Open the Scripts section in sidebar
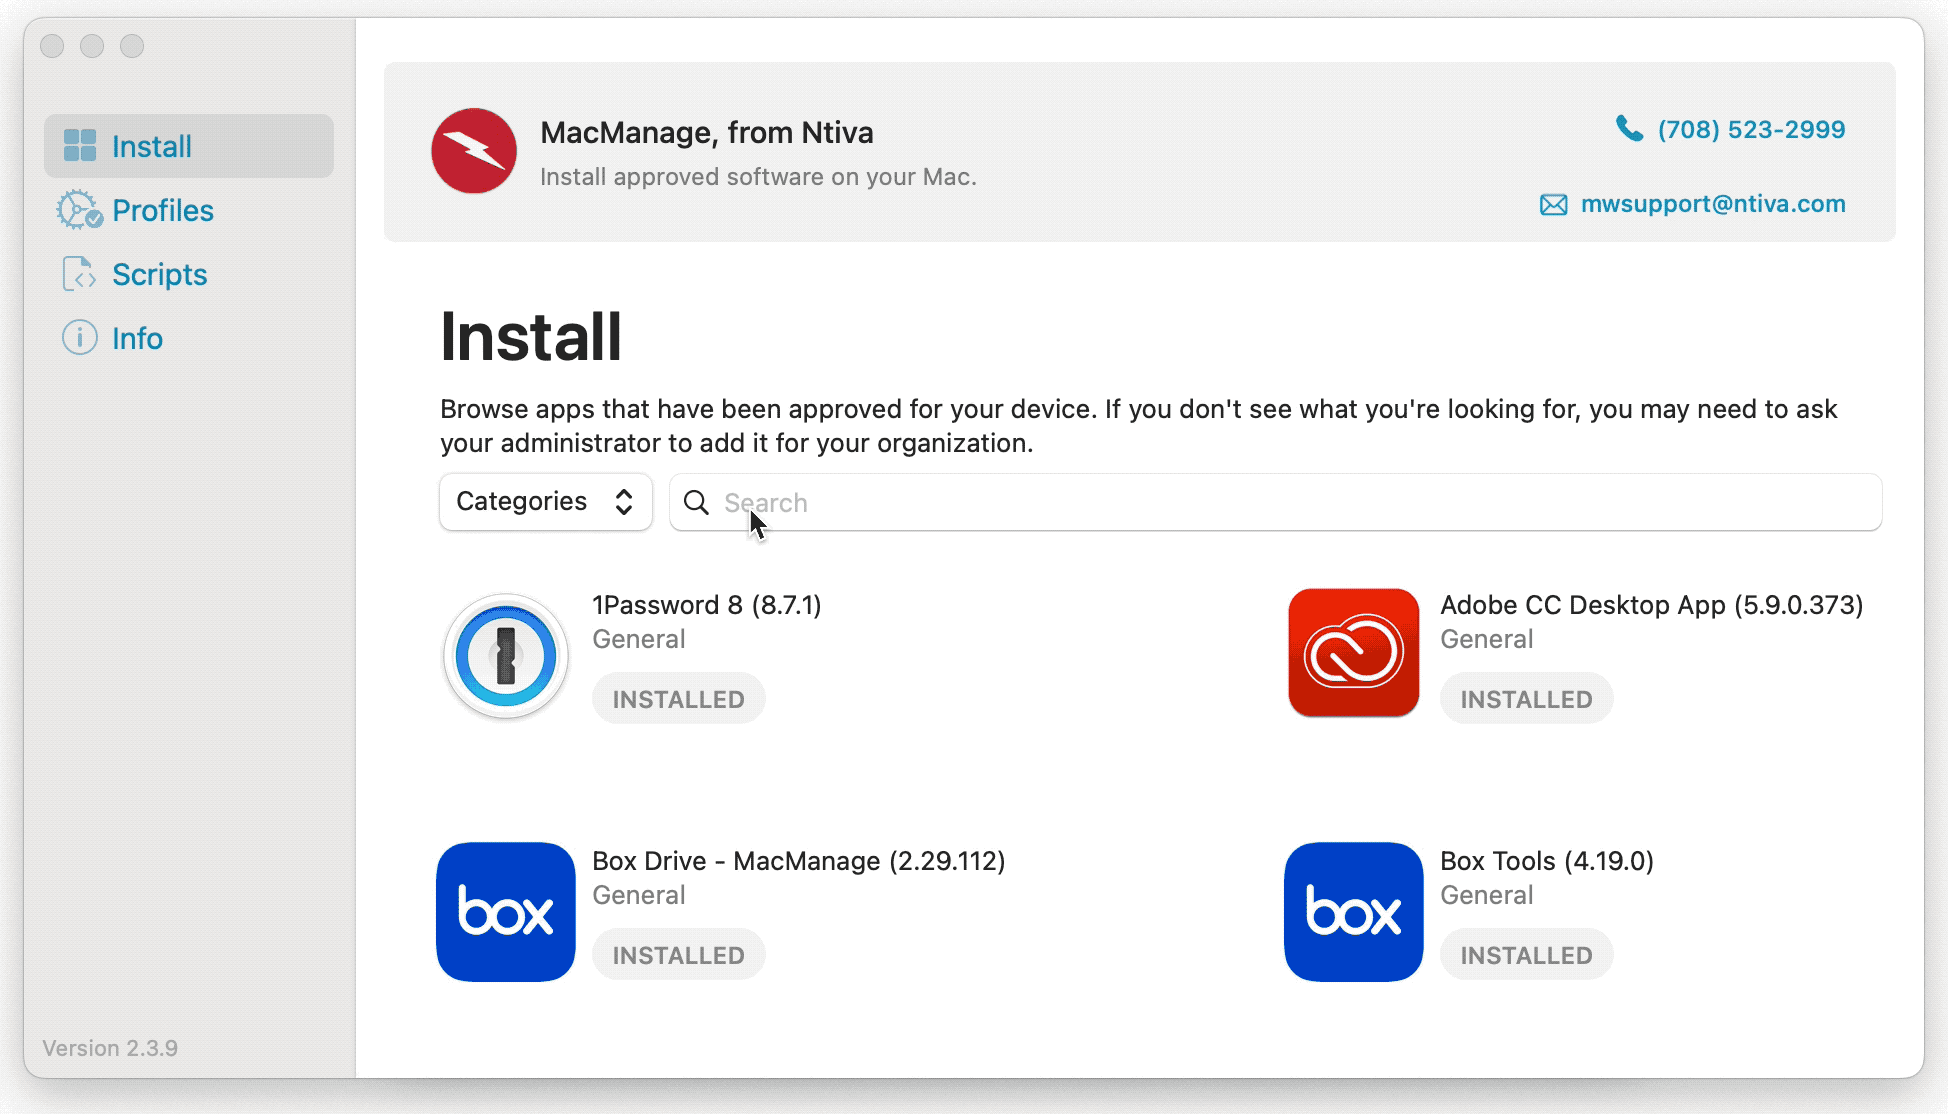 click(x=188, y=274)
